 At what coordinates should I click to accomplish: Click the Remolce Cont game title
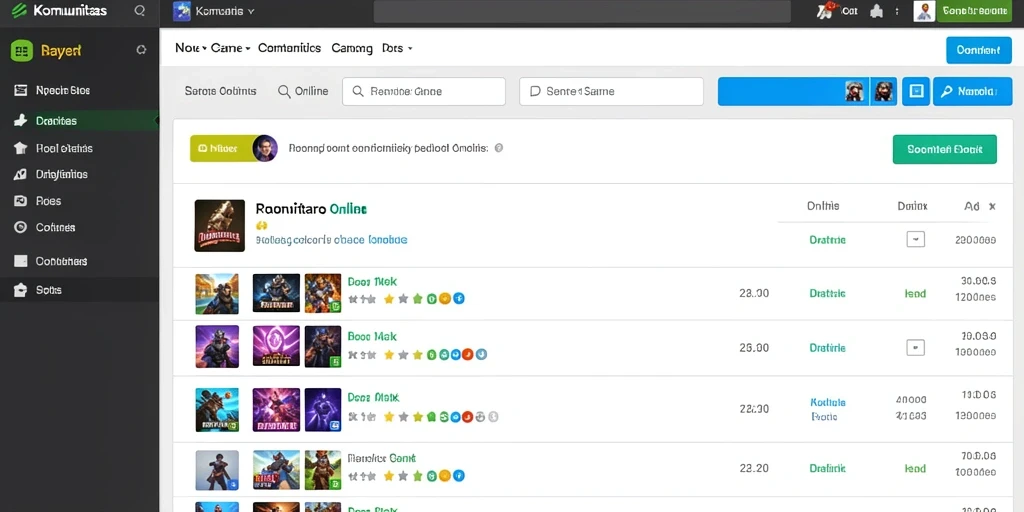(x=381, y=458)
